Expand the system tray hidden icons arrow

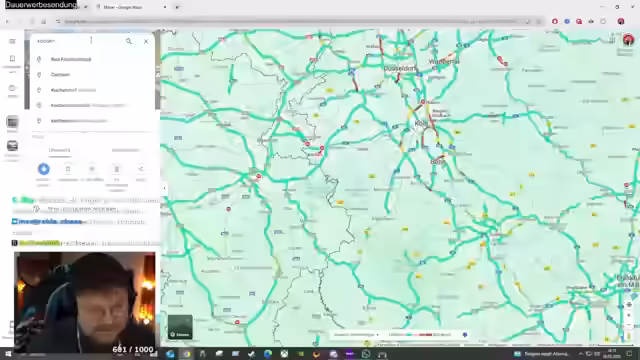[x=580, y=354]
